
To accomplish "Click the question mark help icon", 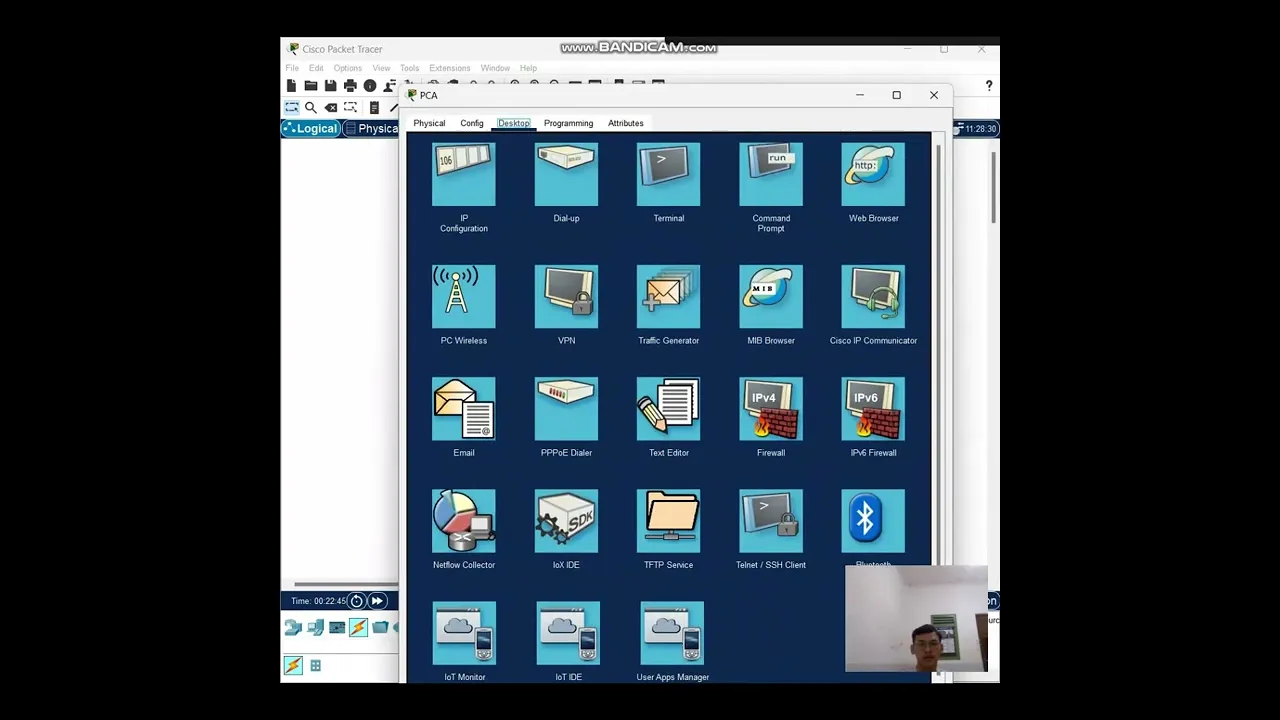I will (x=989, y=86).
